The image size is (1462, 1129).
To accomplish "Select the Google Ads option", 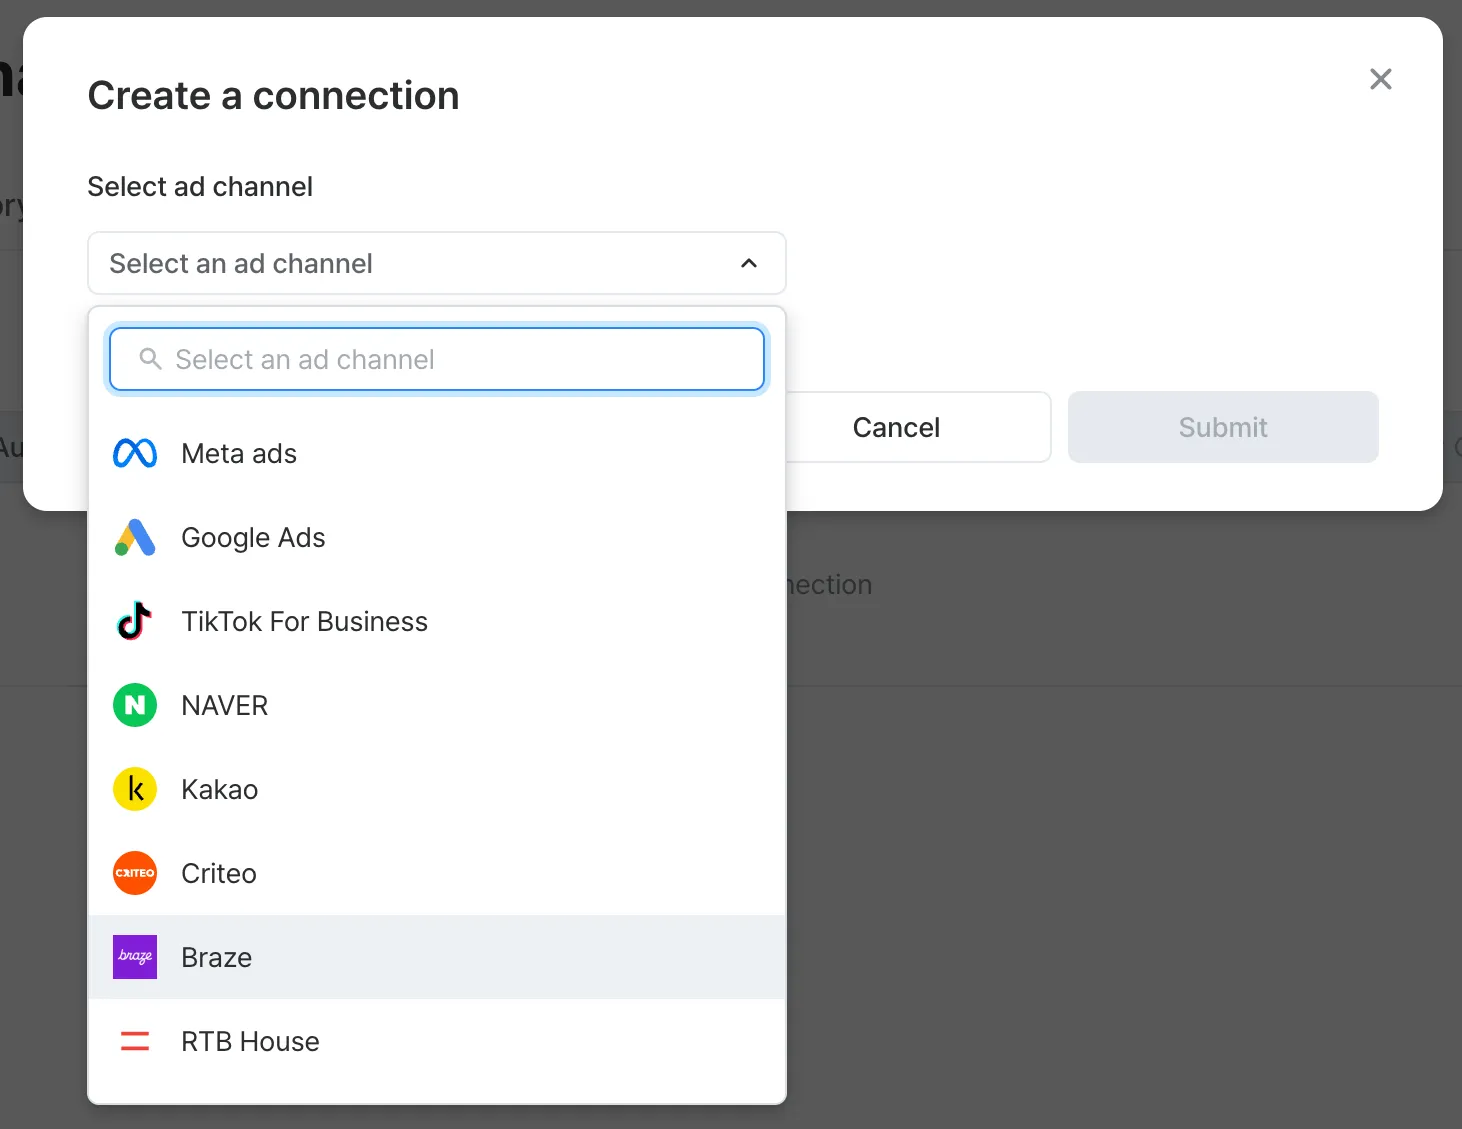I will coord(437,537).
